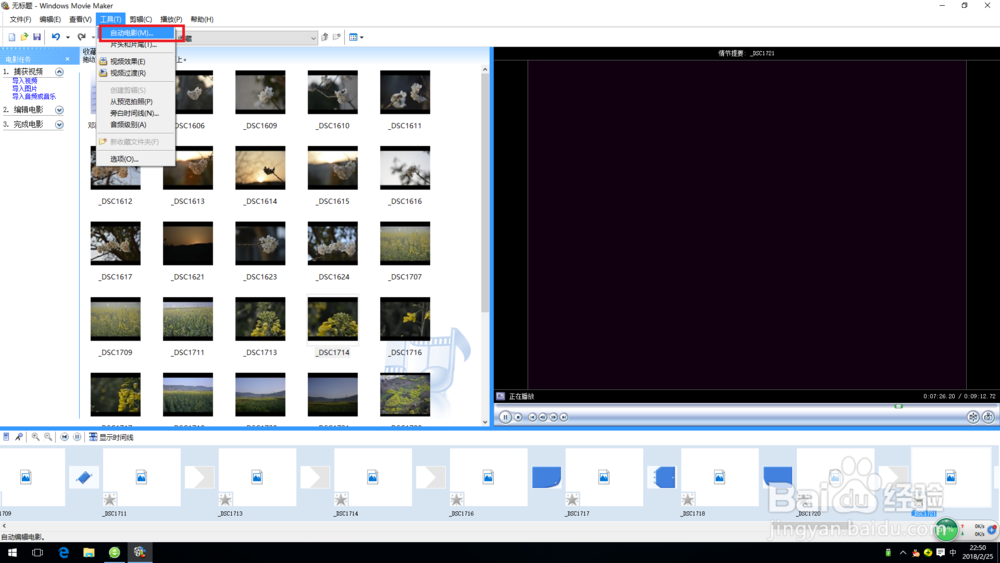
Task: Create a new project from the toolbar
Action: point(11,37)
